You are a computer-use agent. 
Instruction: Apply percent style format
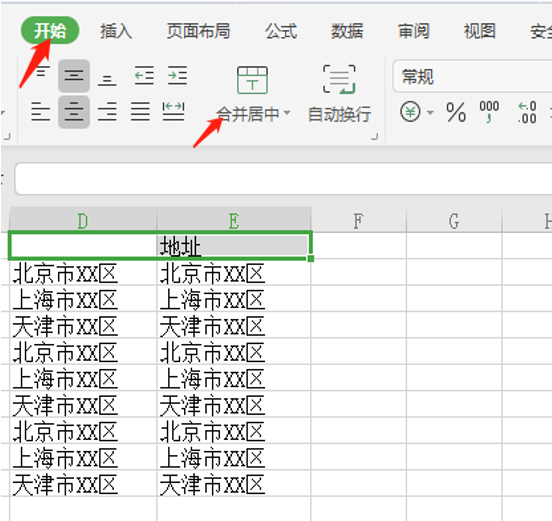click(456, 112)
